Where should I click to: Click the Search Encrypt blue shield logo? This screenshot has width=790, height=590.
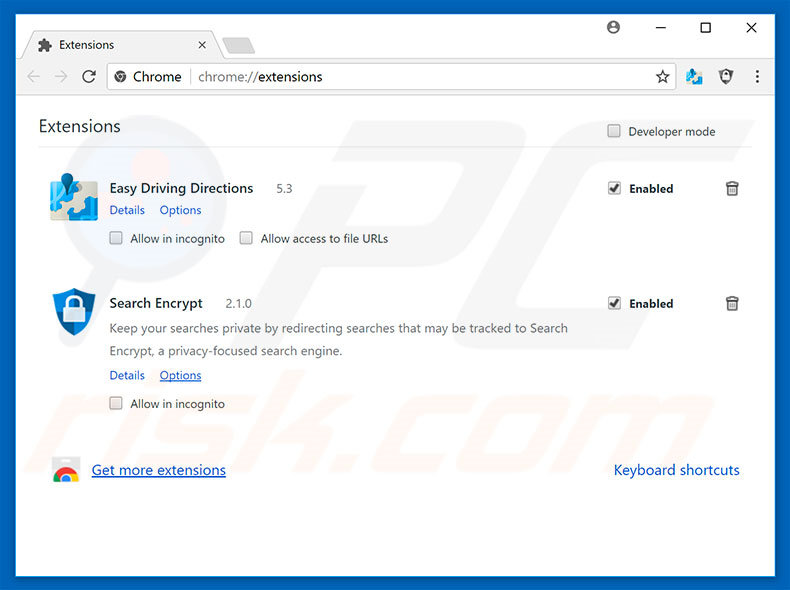pos(74,312)
